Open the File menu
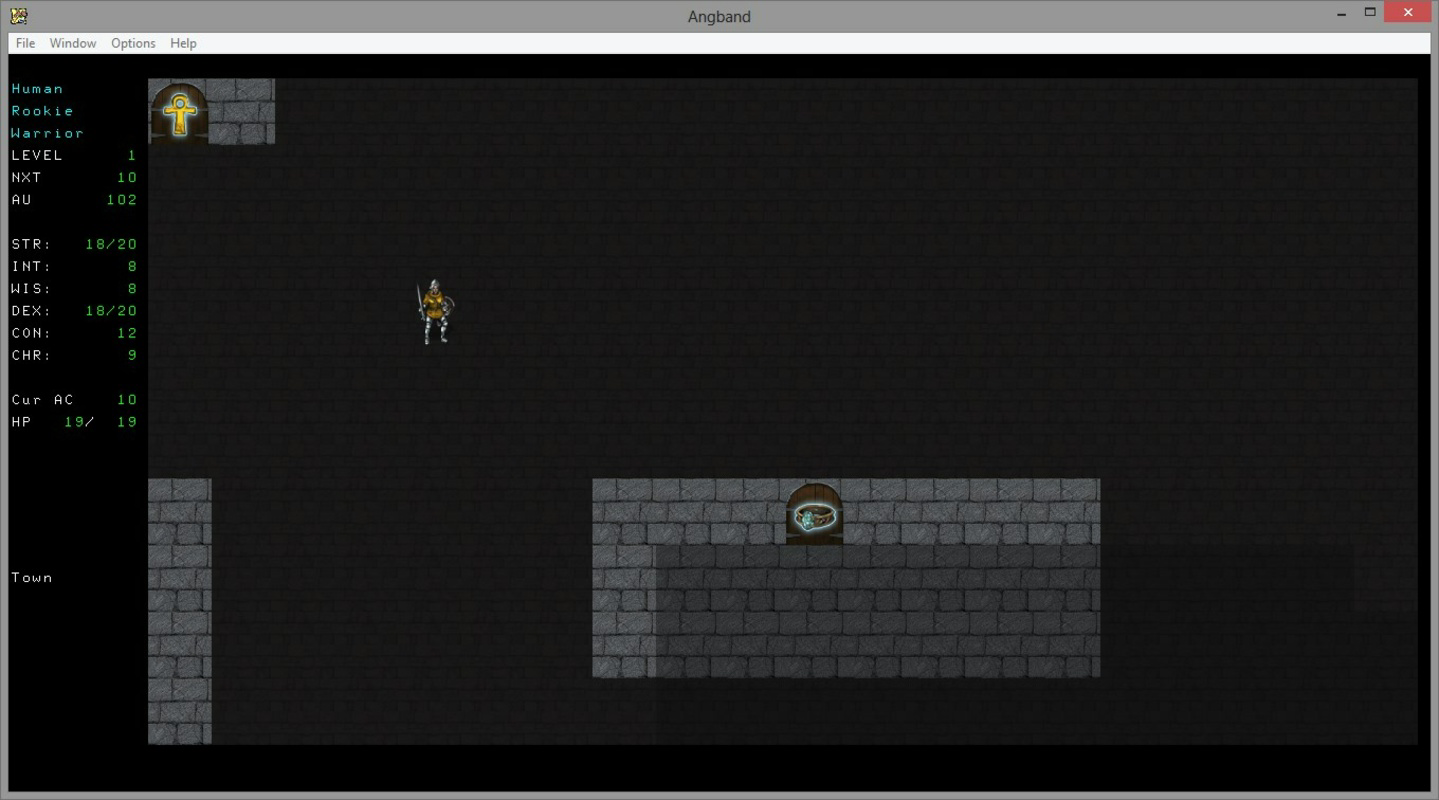Screen dimensions: 1439x800 (x=25, y=43)
